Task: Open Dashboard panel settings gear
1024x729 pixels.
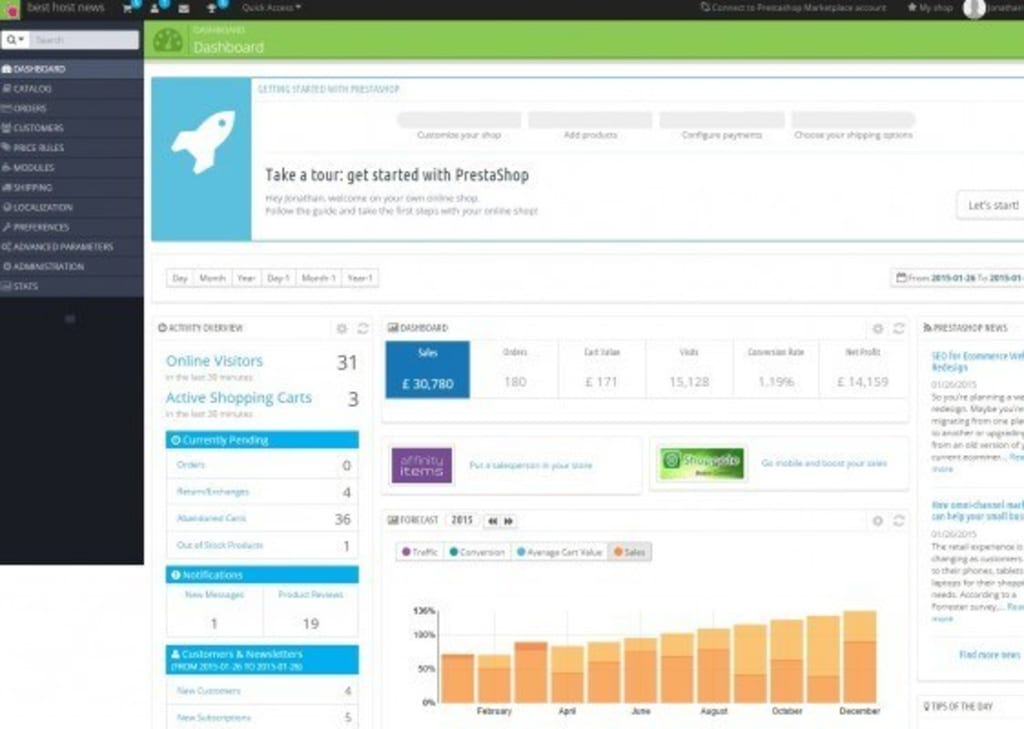Action: click(878, 329)
